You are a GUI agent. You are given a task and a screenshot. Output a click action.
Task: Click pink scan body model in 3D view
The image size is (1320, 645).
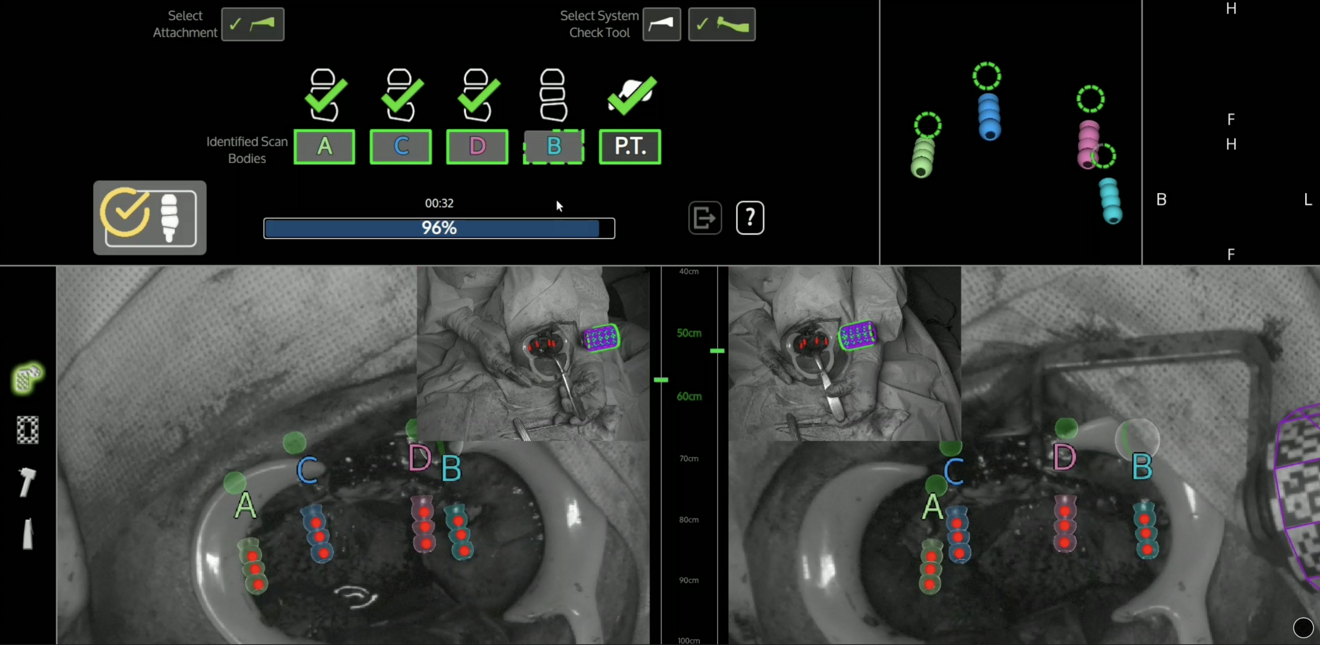1088,144
